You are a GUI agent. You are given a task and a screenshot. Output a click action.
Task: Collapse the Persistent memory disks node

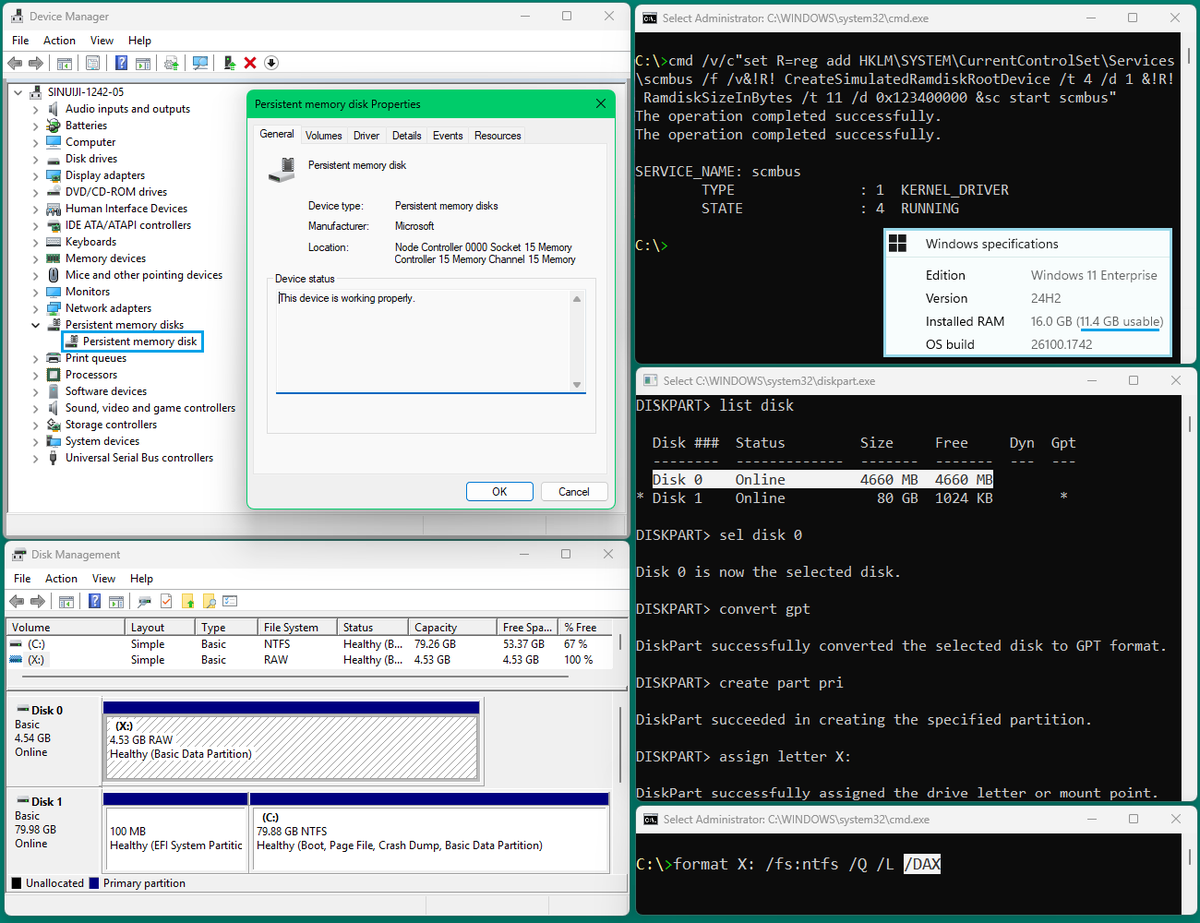(36, 325)
